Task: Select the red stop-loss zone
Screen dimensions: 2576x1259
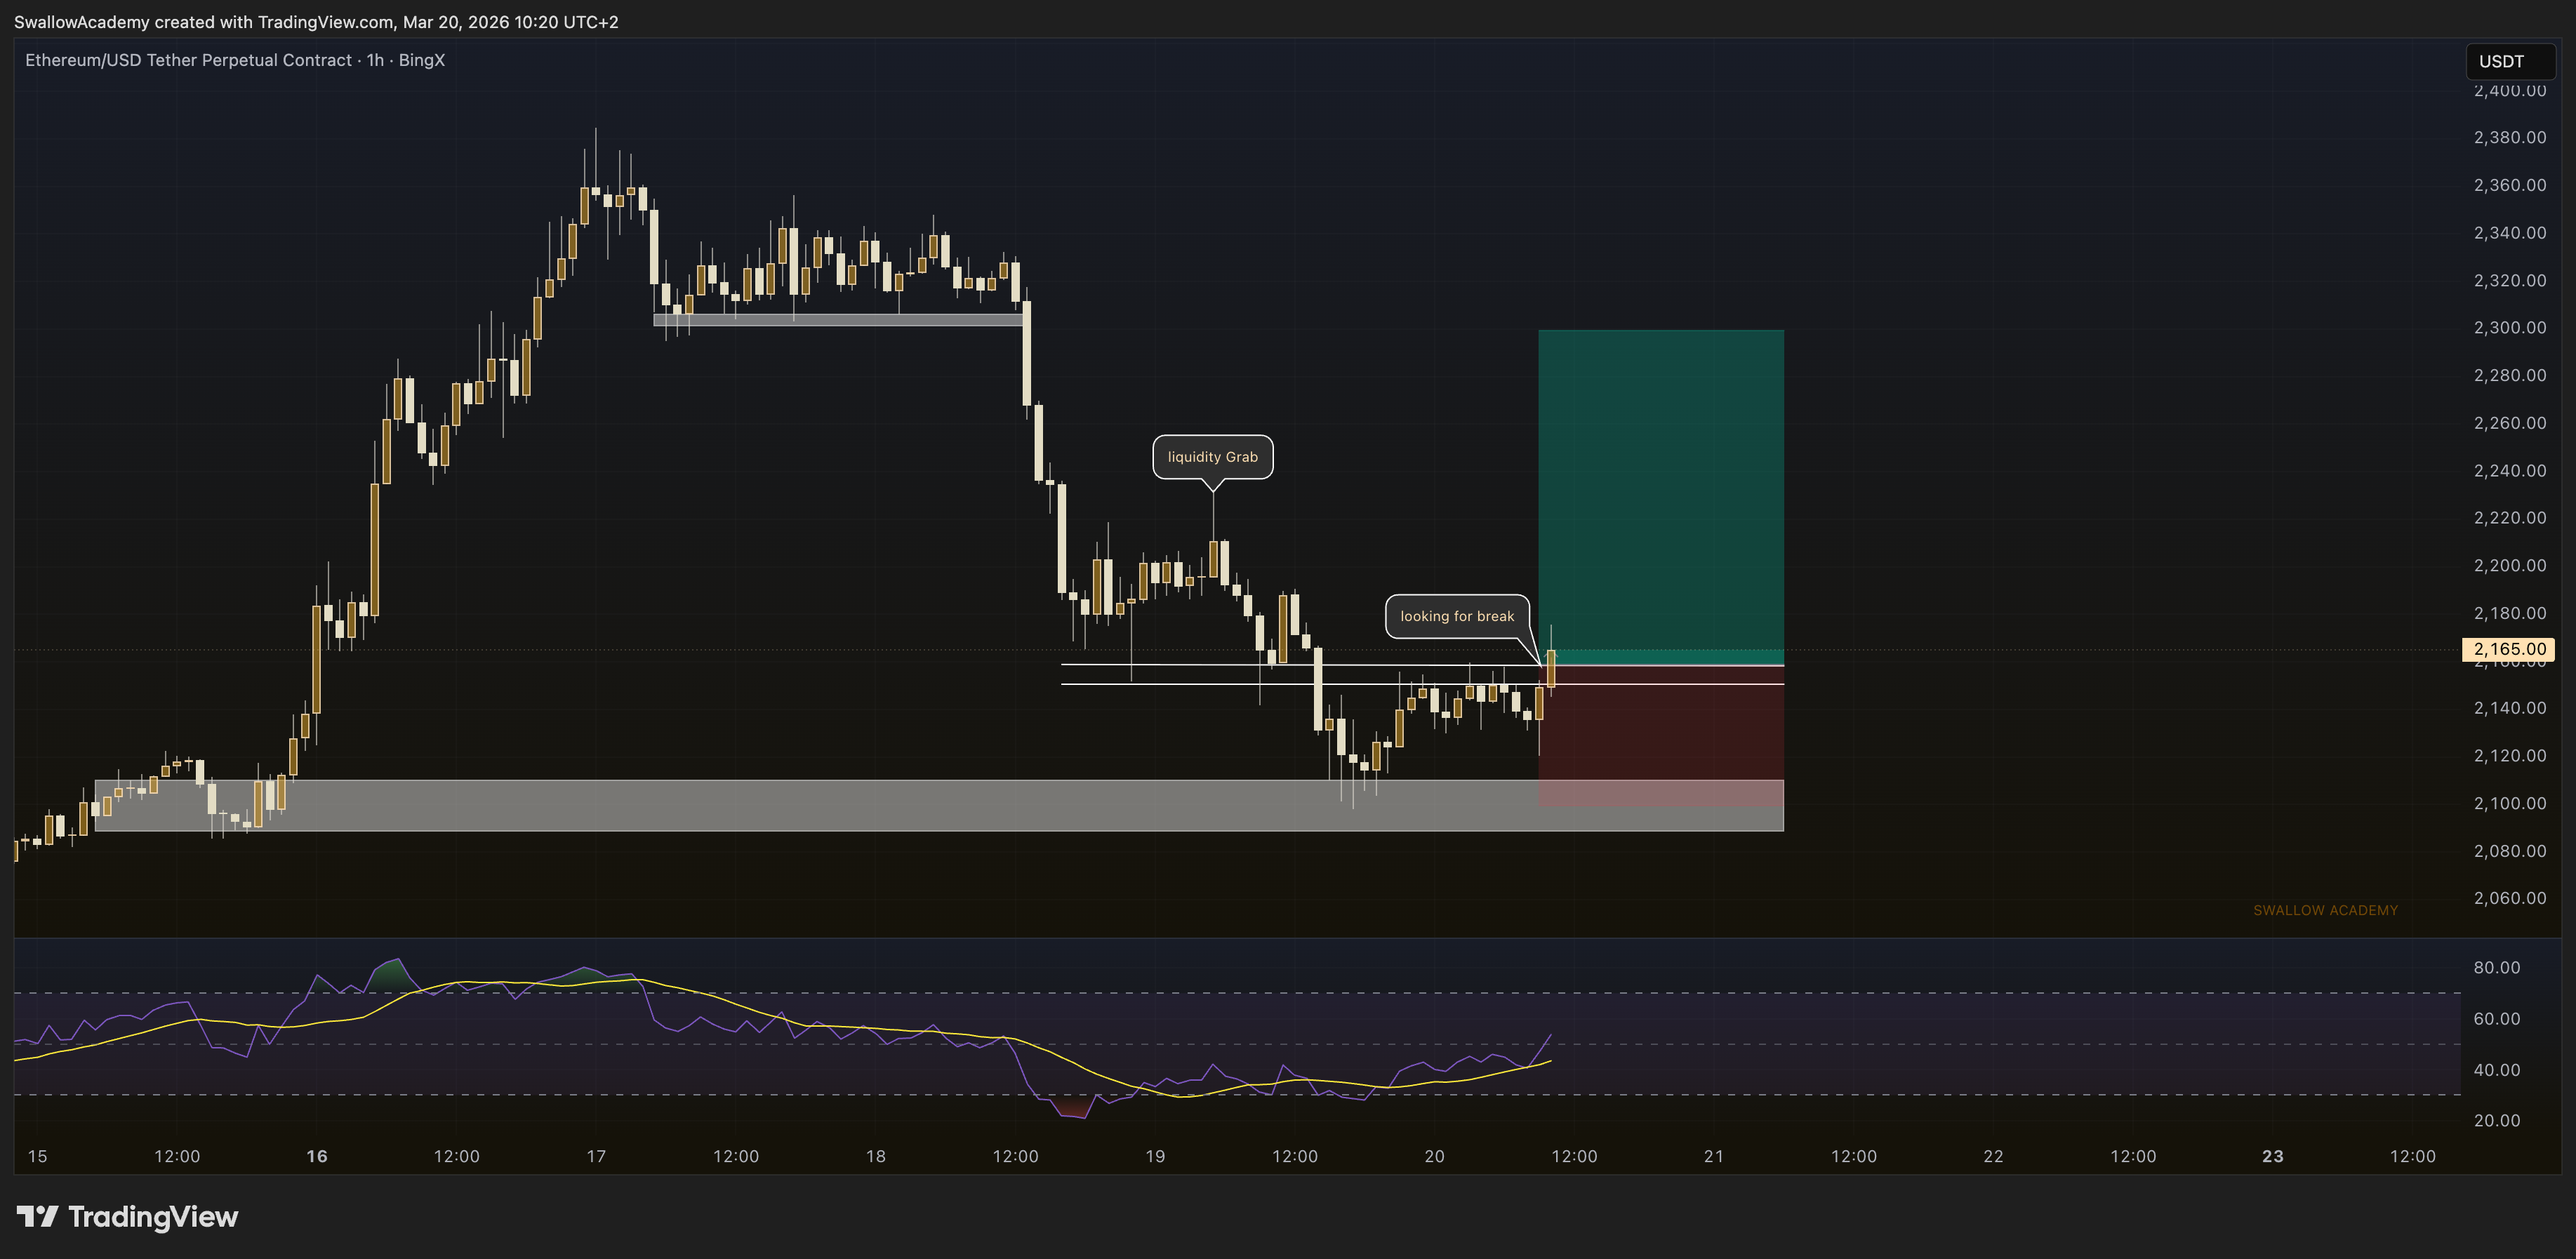Action: [x=1660, y=736]
